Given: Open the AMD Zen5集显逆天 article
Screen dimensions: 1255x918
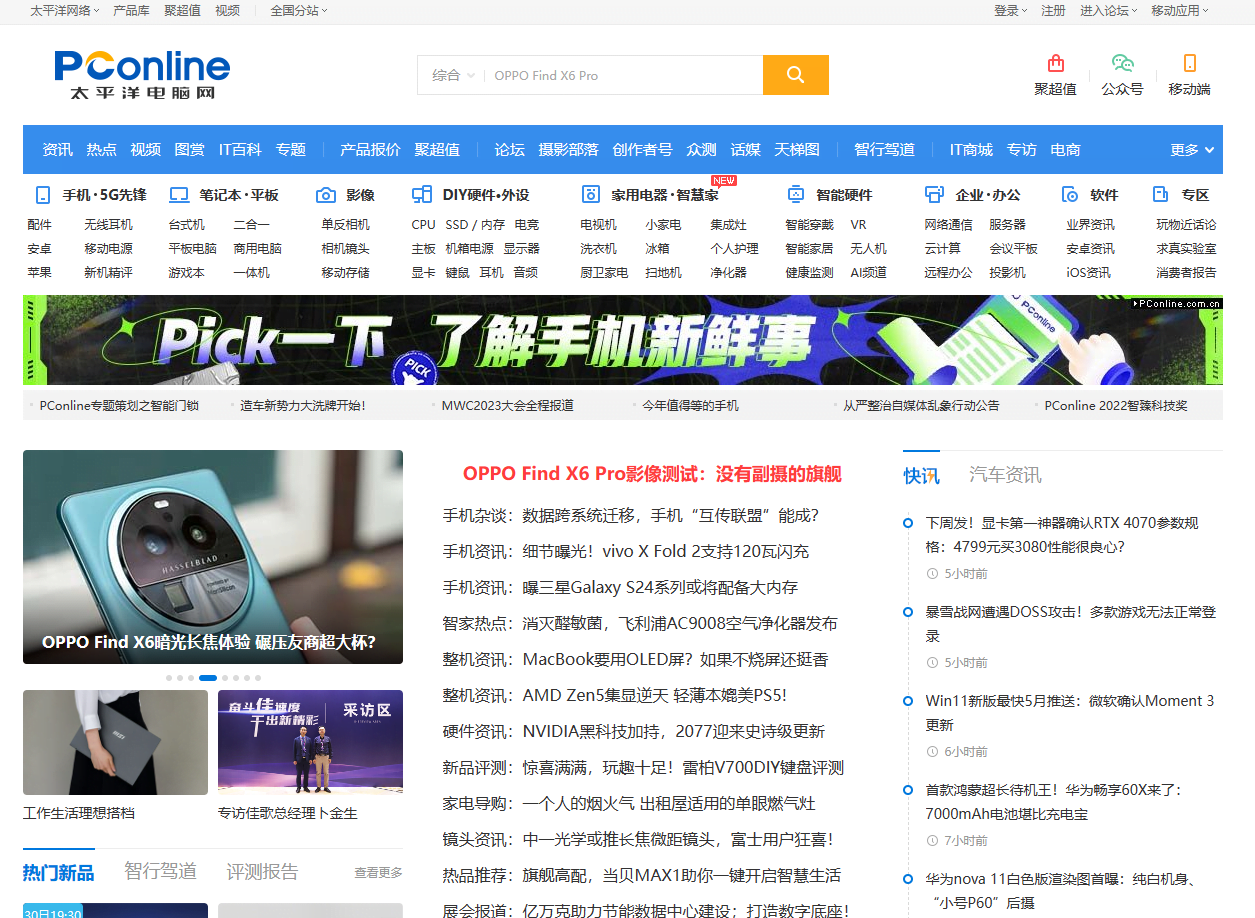Looking at the screenshot, I should tap(654, 695).
